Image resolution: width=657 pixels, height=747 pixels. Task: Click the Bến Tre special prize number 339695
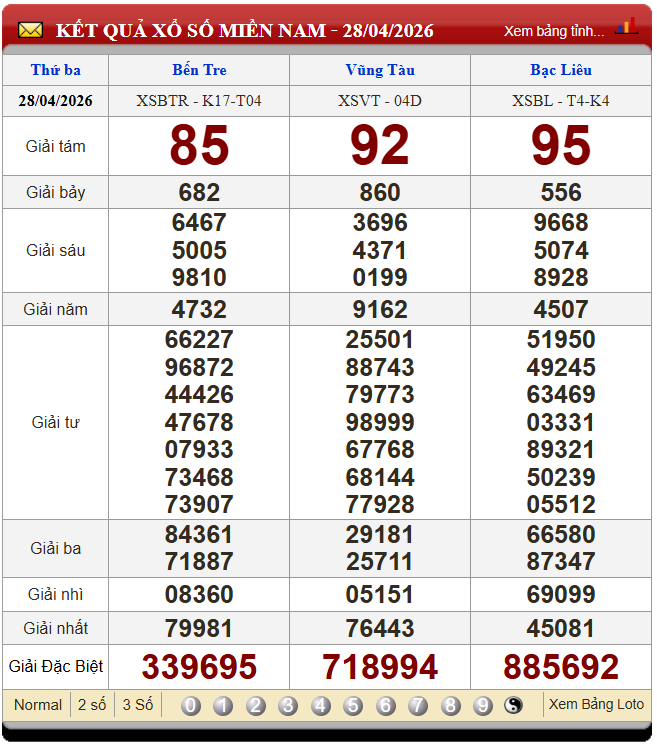point(199,667)
